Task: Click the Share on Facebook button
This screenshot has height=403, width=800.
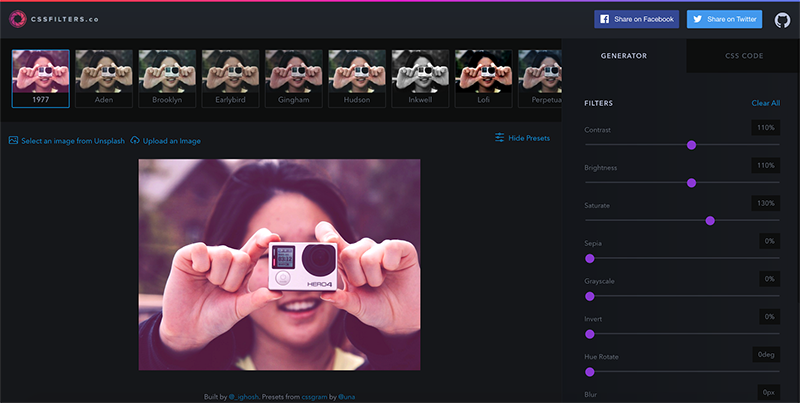Action: pos(636,19)
